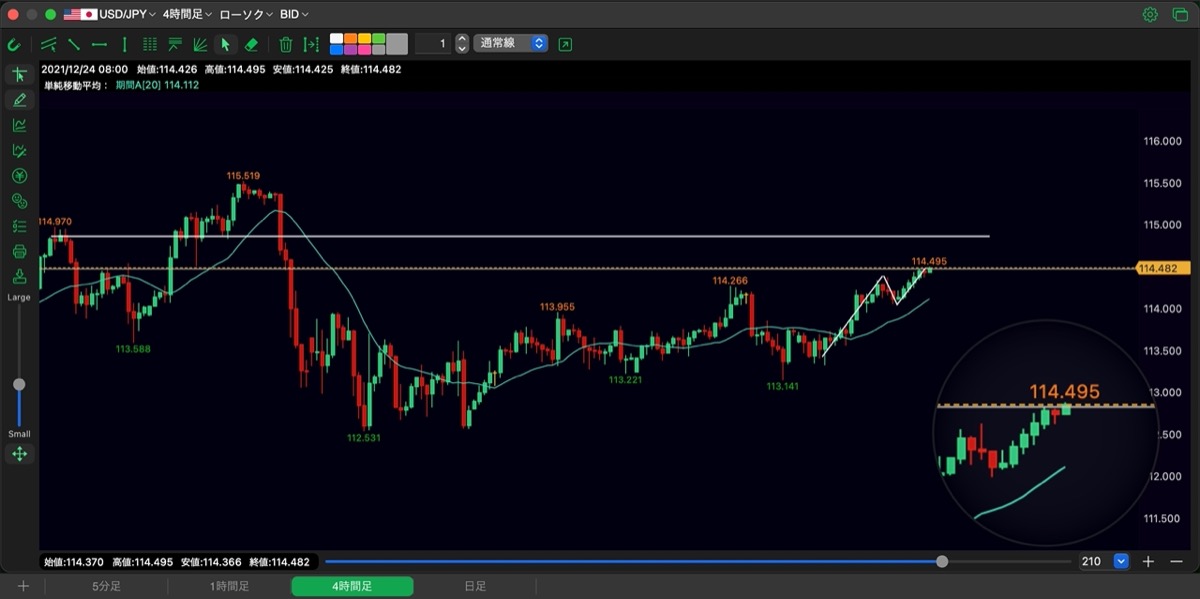This screenshot has height=599, width=1200.
Task: Click the Large/Small size slider handle
Action: click(19, 385)
